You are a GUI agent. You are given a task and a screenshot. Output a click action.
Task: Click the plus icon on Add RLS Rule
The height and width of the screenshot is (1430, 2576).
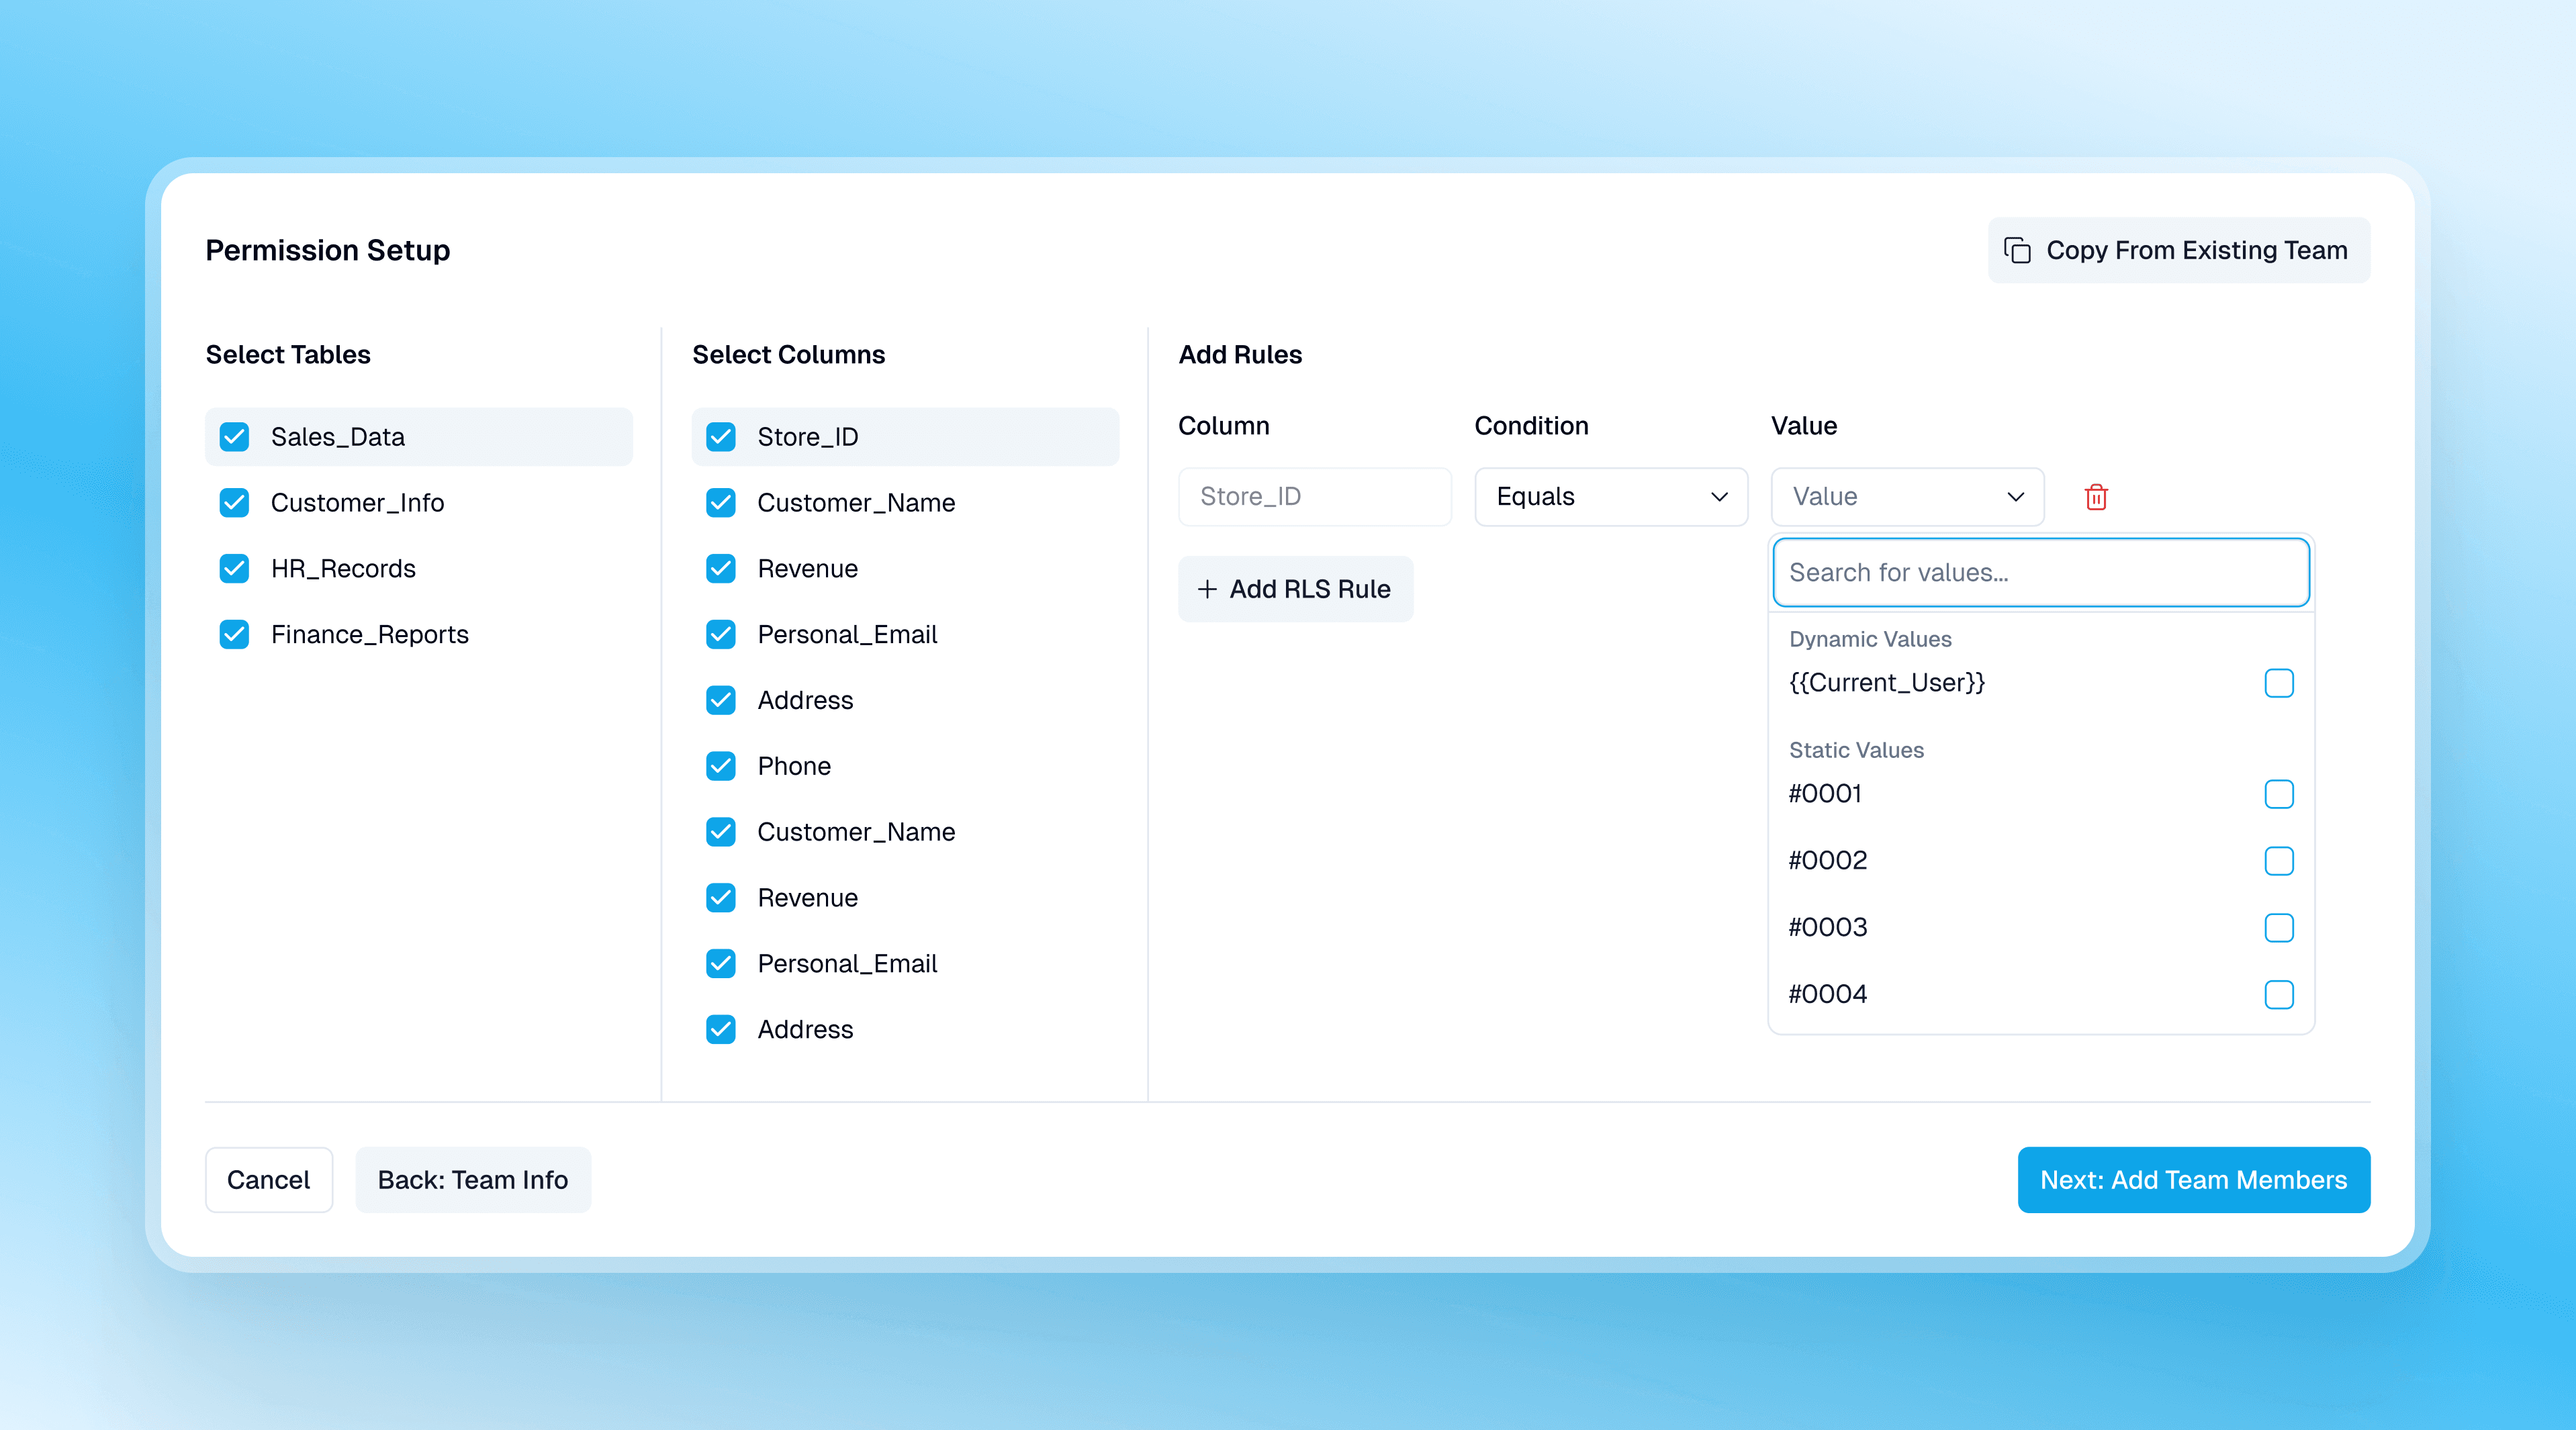[1207, 589]
